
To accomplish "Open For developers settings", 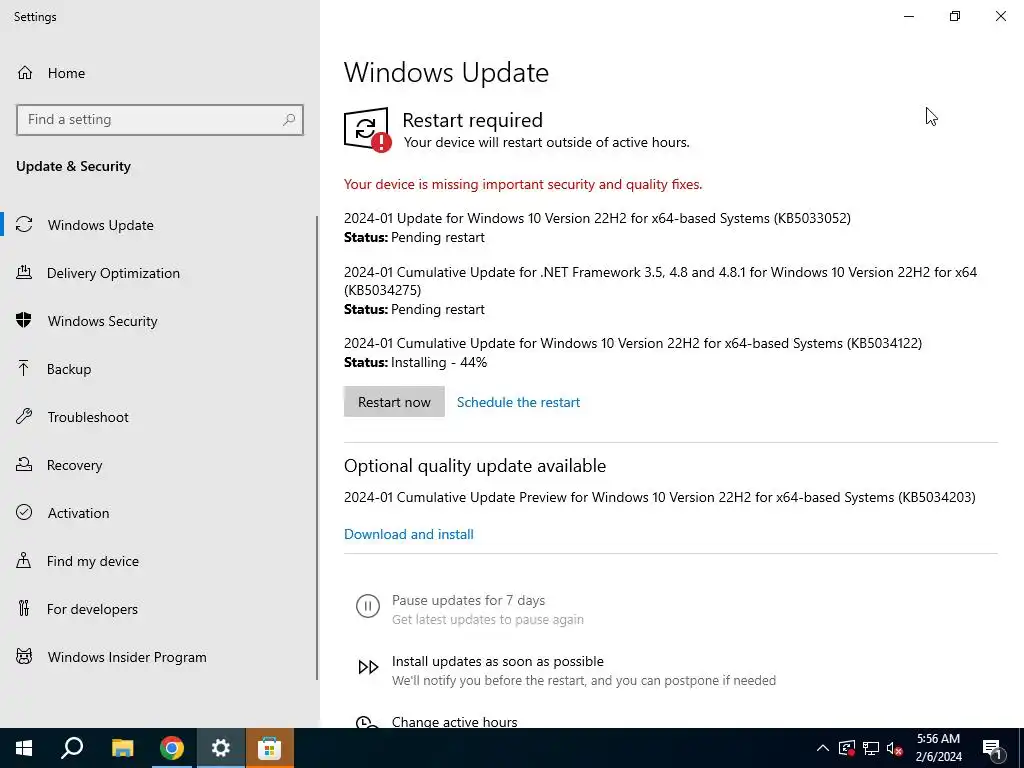I will [x=159, y=609].
